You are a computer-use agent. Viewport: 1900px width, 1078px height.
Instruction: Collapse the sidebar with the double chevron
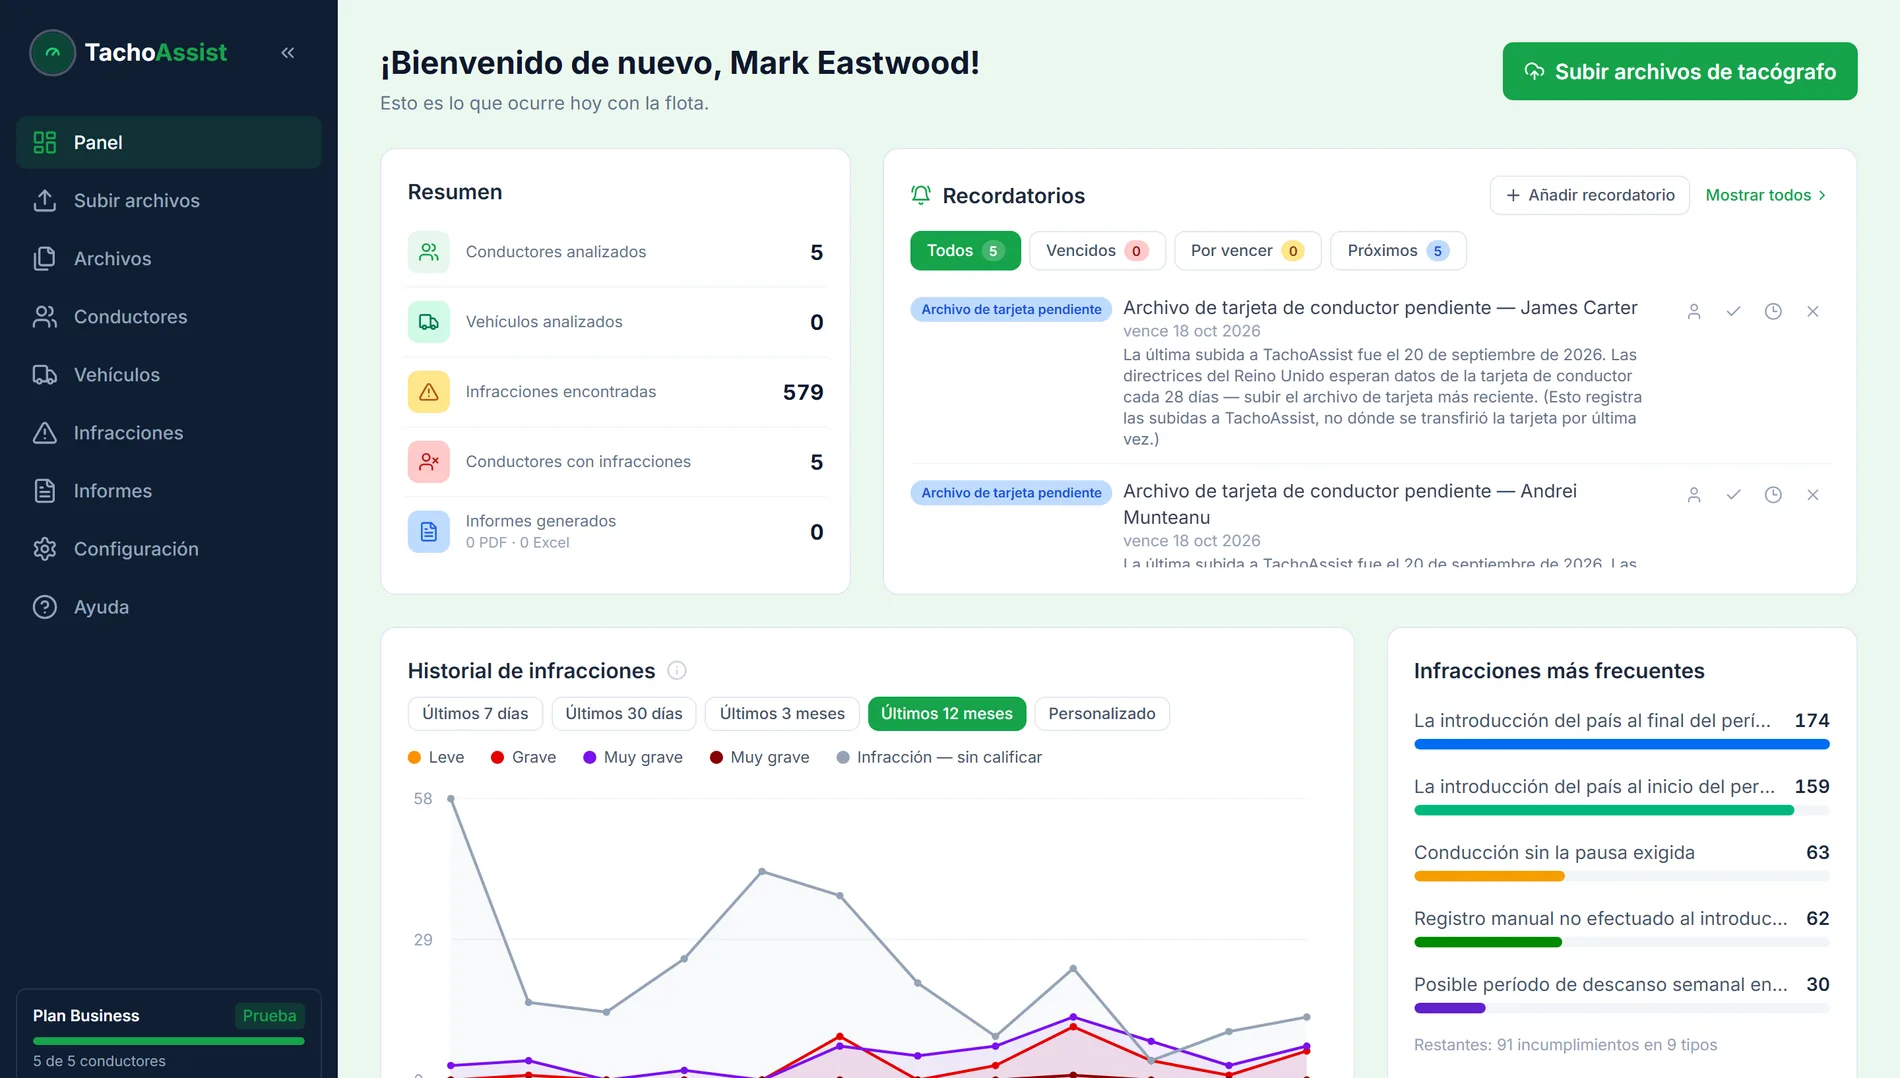pyautogui.click(x=288, y=53)
